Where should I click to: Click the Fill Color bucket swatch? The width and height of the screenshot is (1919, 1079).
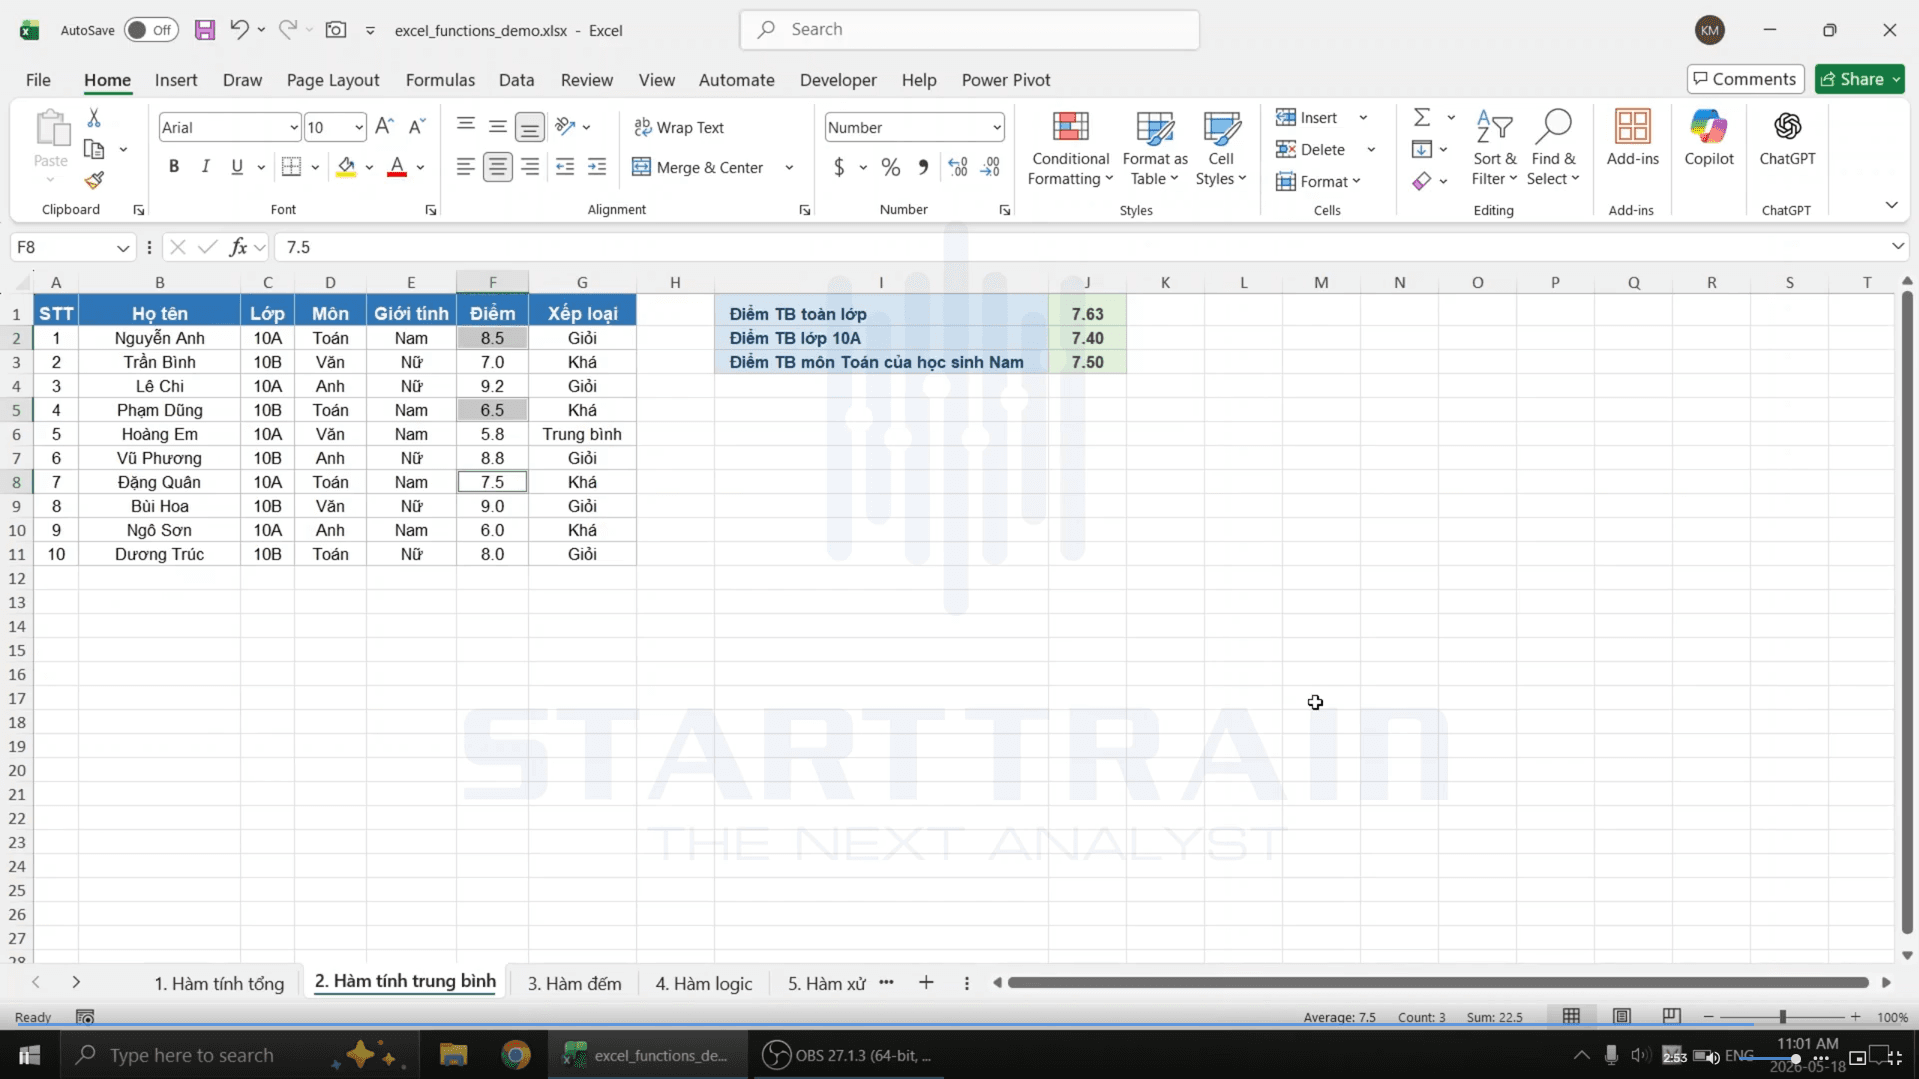(346, 167)
